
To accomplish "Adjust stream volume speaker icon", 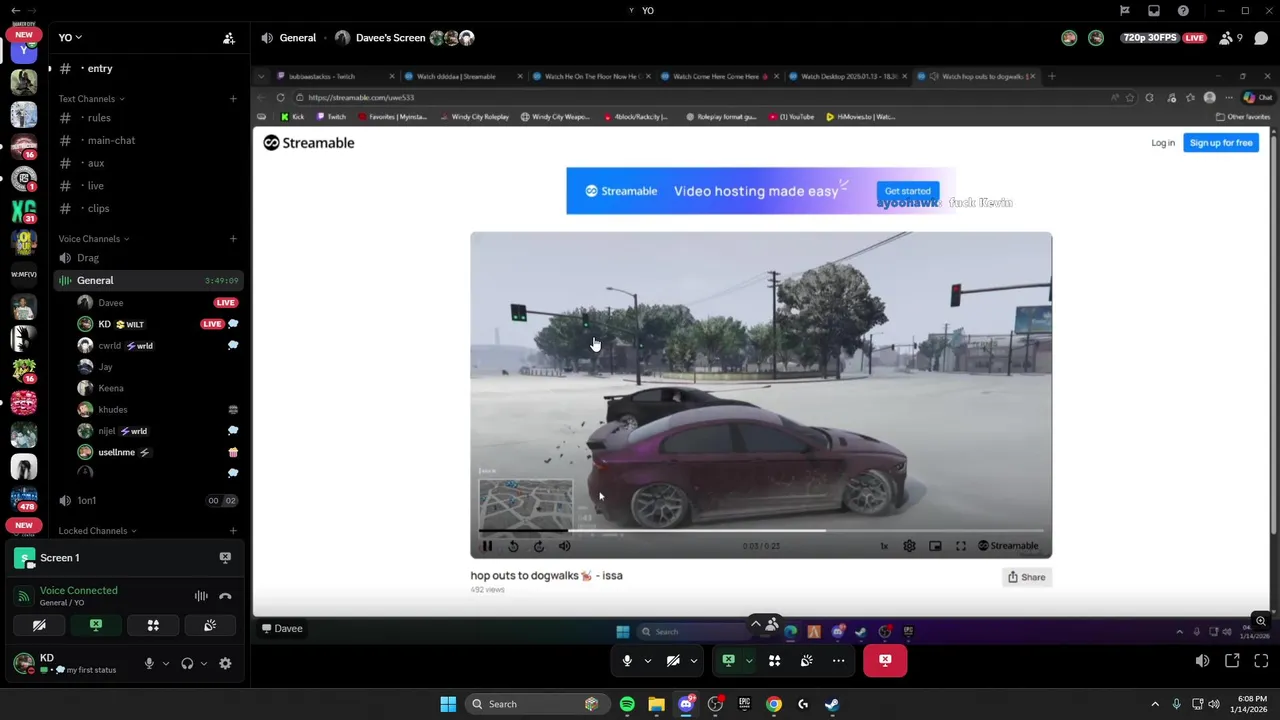I will pos(1202,661).
